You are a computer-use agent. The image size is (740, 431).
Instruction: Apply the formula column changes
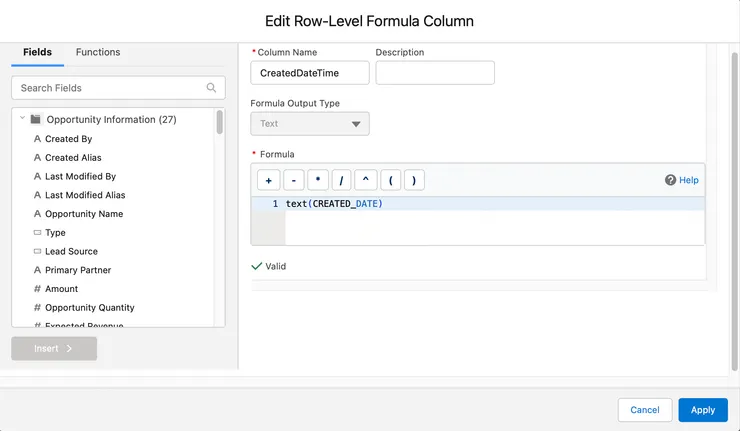click(x=703, y=410)
